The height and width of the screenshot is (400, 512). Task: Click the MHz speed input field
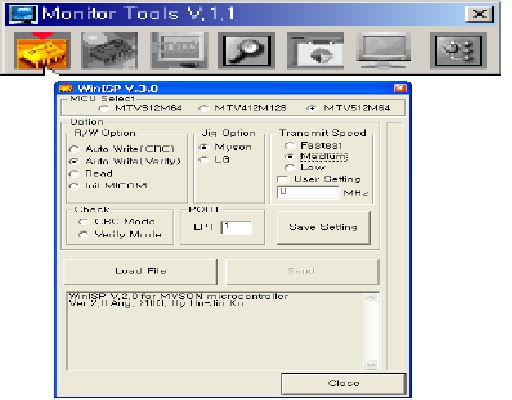coord(308,193)
